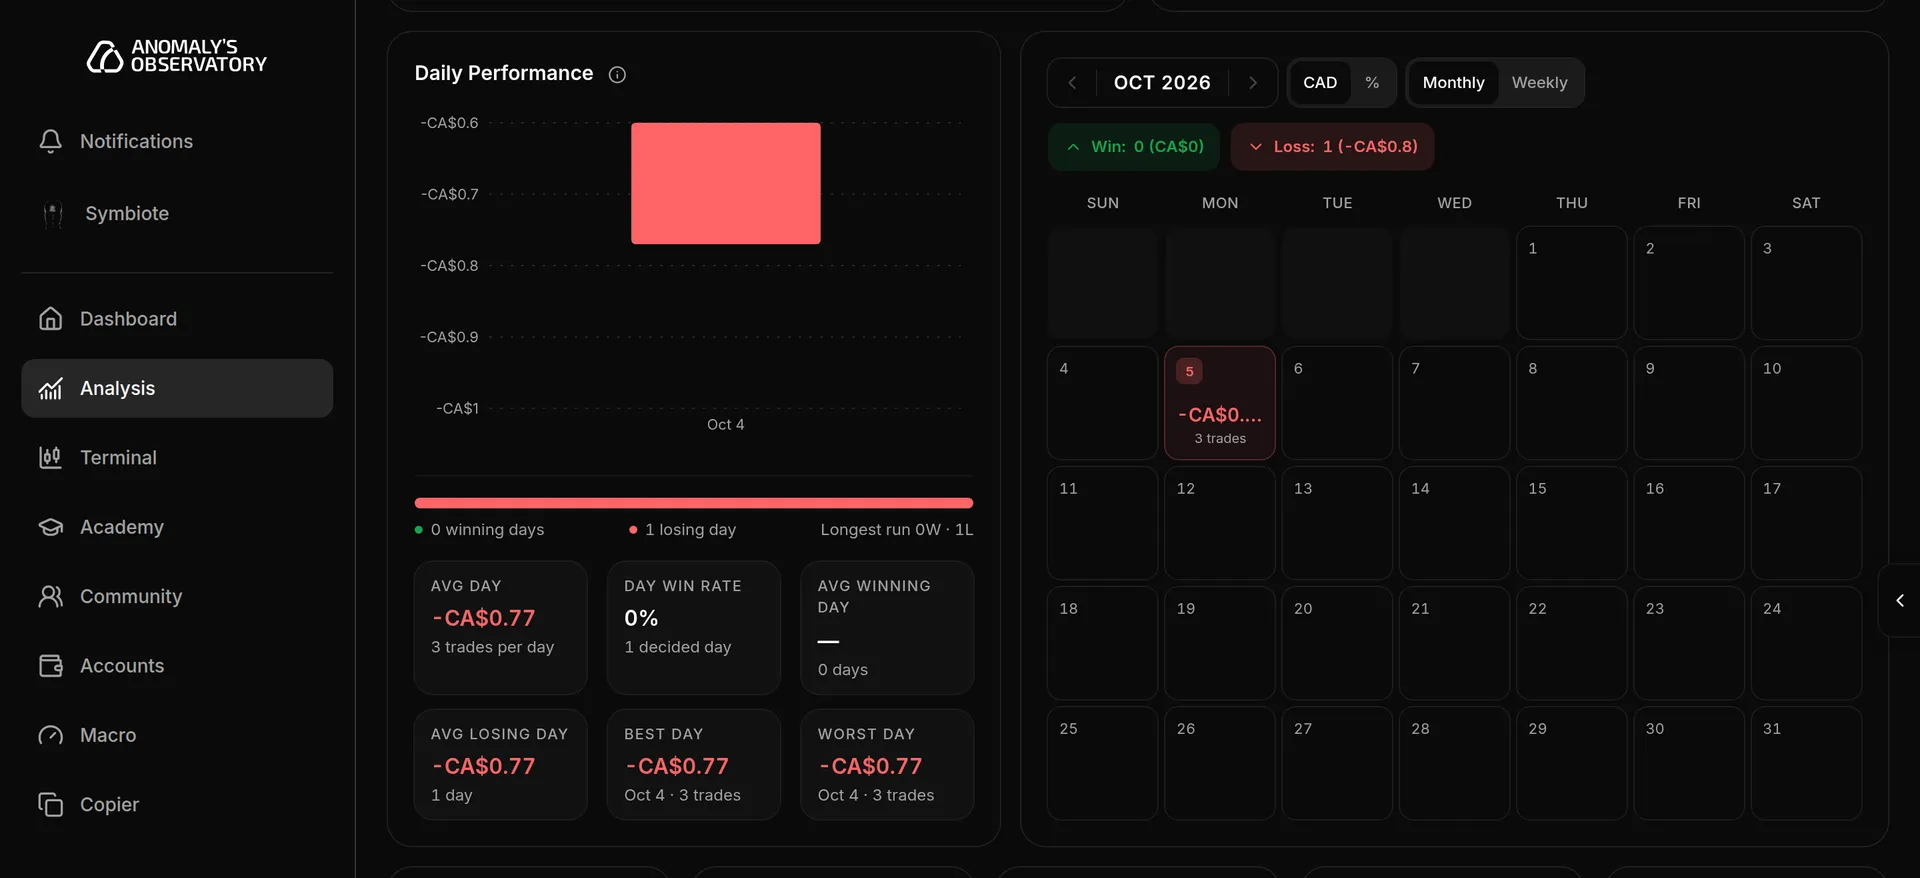This screenshot has height=878, width=1920.
Task: Expand the Win: 0 (CA$0) summary
Action: click(1134, 147)
